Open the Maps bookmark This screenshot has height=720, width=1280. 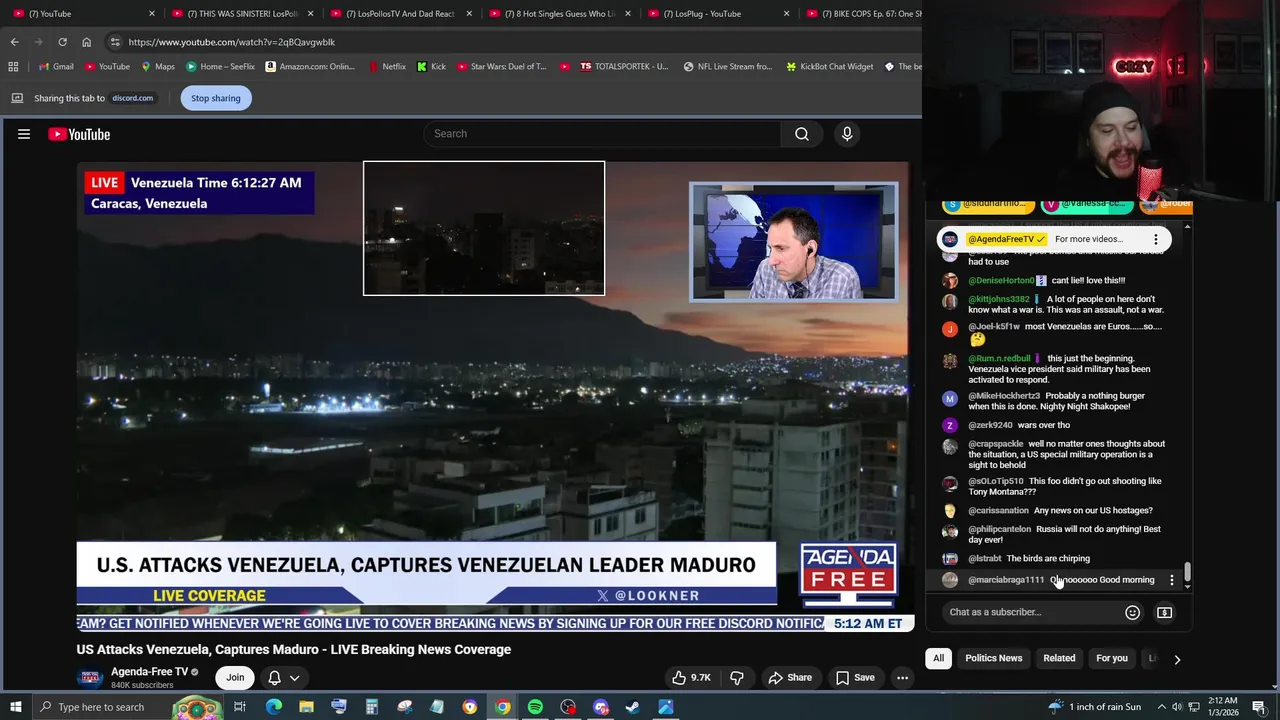[x=158, y=67]
